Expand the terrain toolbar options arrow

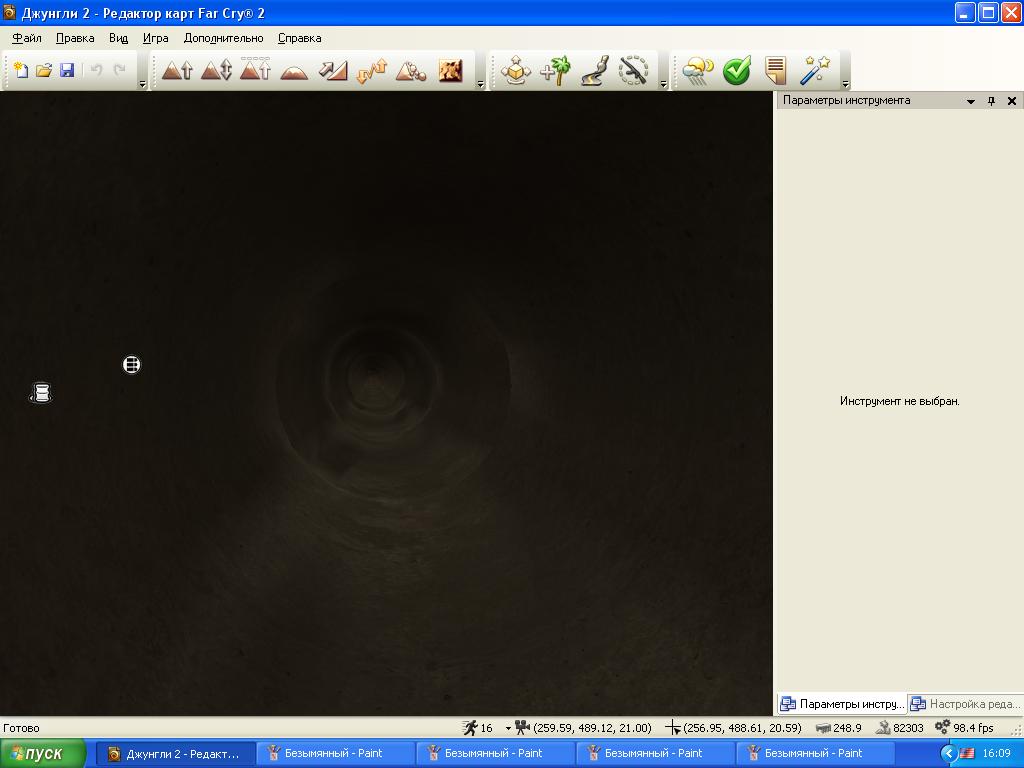[x=481, y=84]
